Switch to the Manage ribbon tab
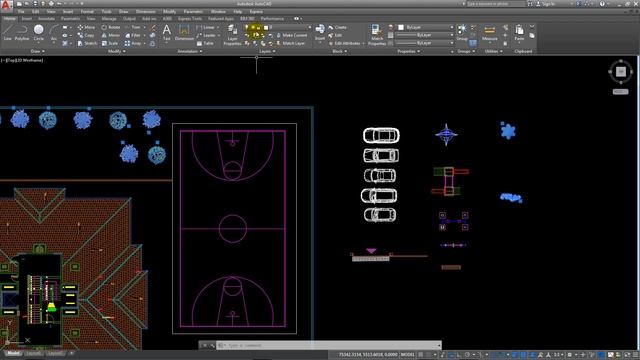 tap(109, 19)
